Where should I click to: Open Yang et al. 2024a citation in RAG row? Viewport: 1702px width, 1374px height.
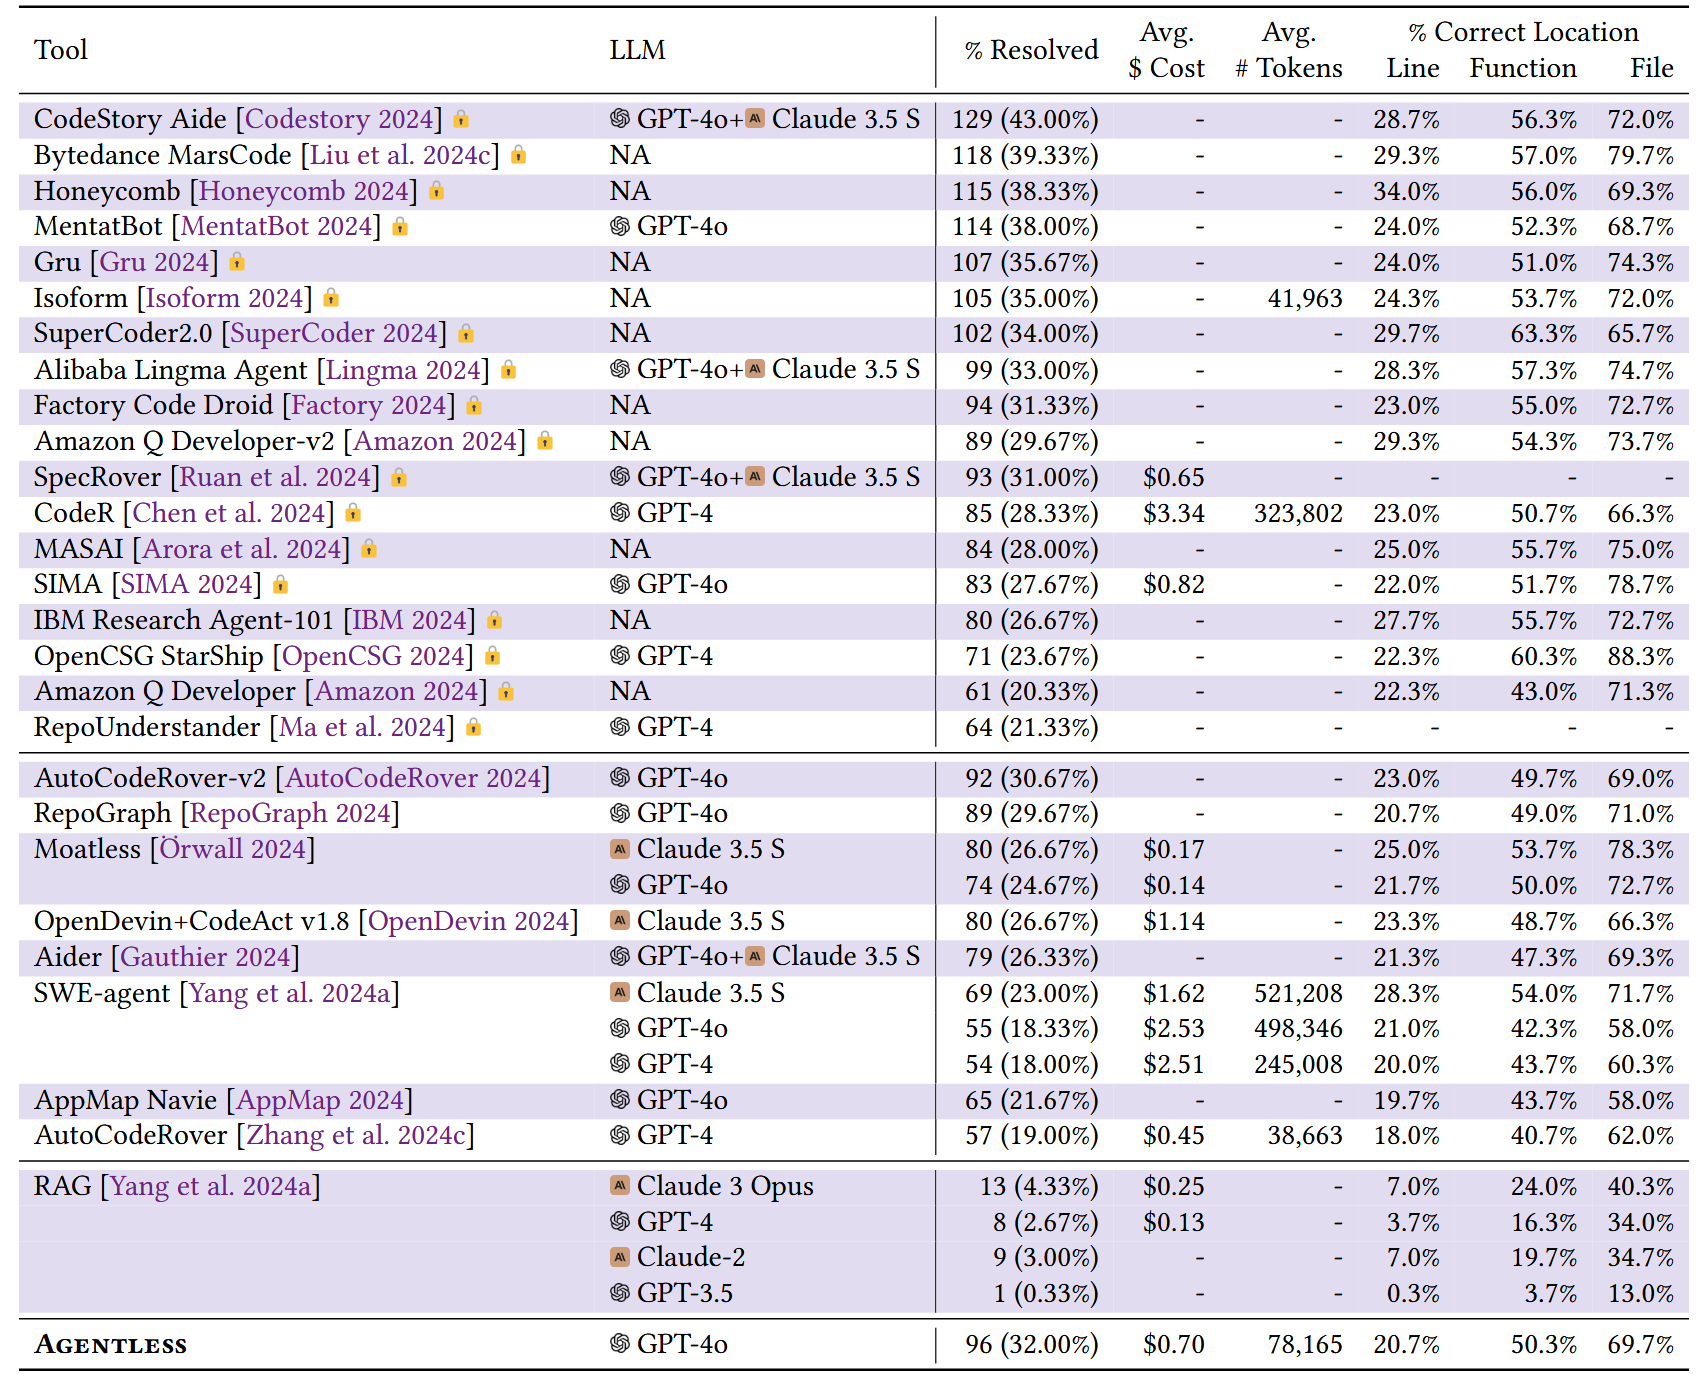211,1186
